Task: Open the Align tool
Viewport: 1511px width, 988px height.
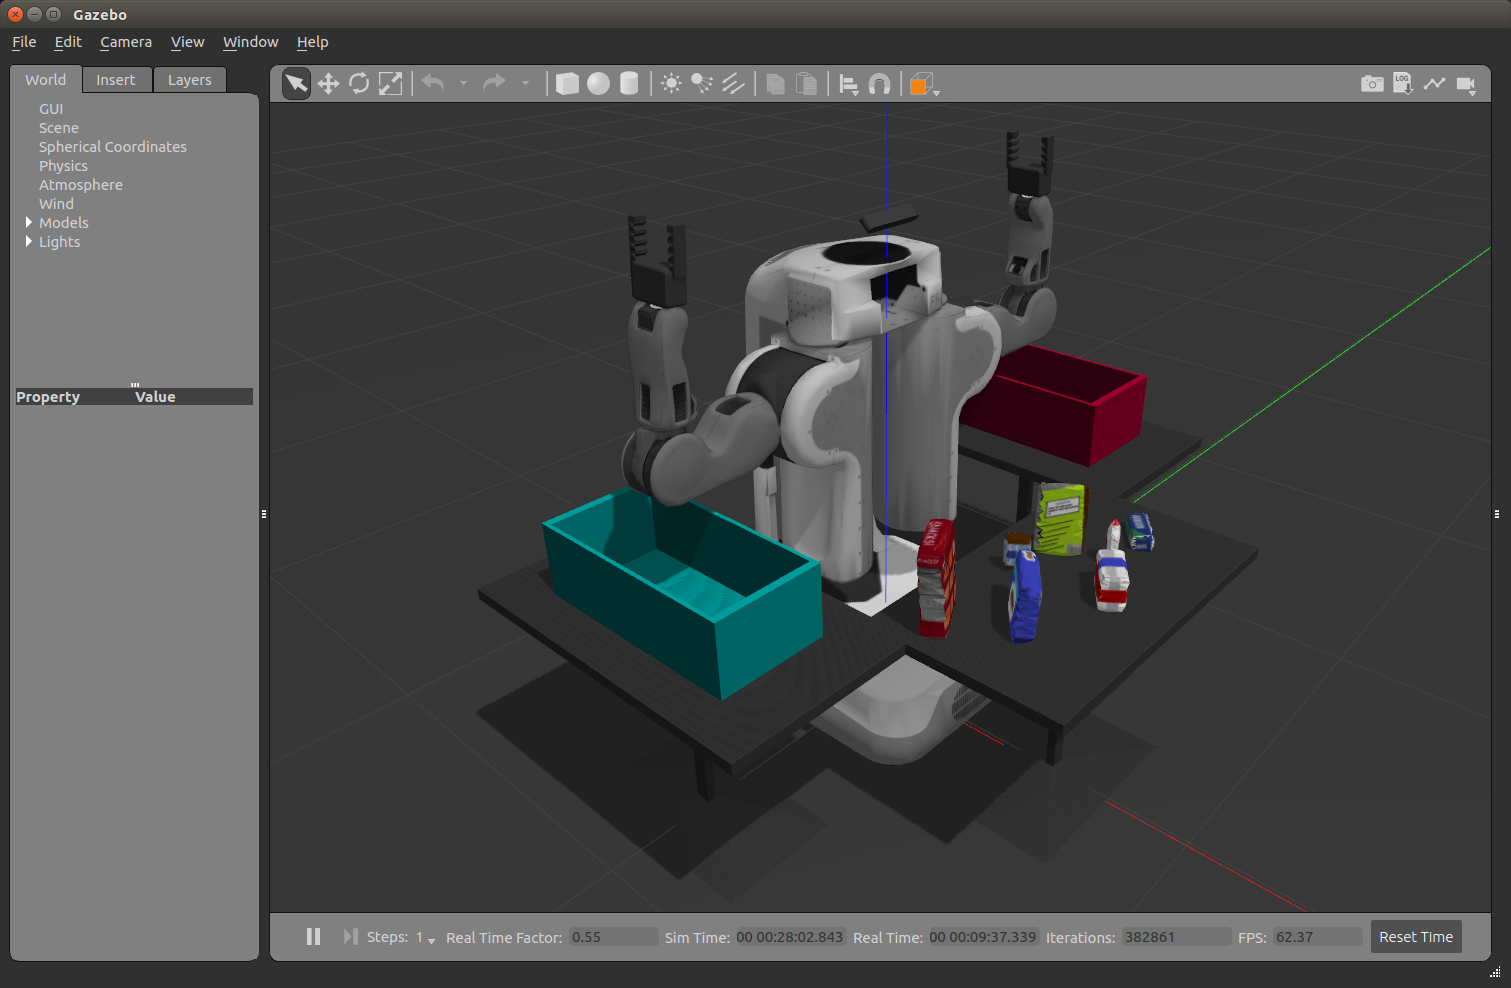Action: pos(849,85)
